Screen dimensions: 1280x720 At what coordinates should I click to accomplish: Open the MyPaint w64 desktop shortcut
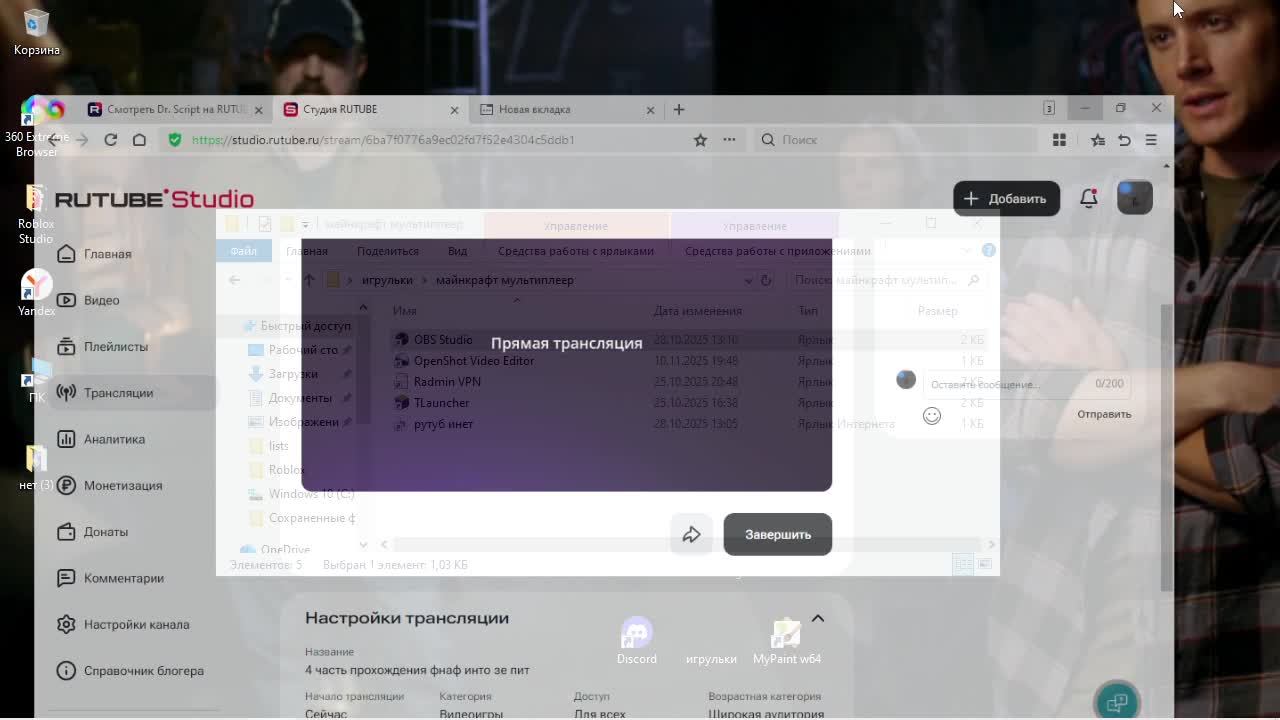click(x=787, y=641)
